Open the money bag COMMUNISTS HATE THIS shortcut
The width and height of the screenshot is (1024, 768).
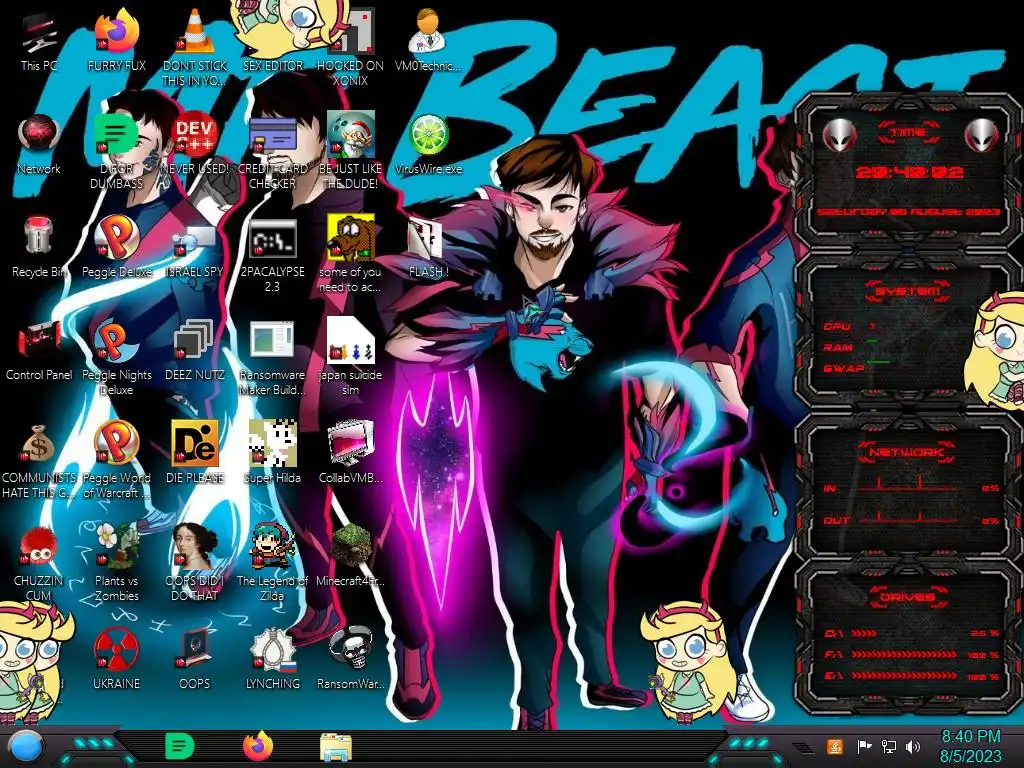click(x=39, y=460)
